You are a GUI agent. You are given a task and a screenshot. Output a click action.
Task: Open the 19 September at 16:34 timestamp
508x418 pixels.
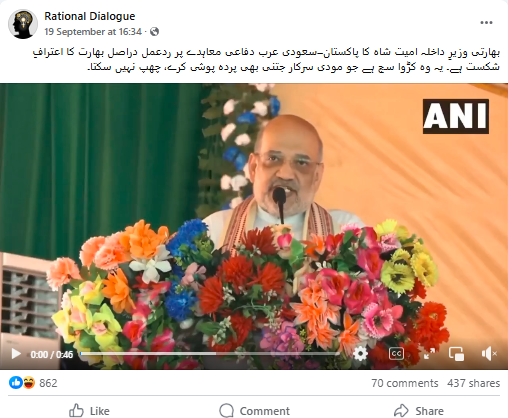tap(93, 32)
